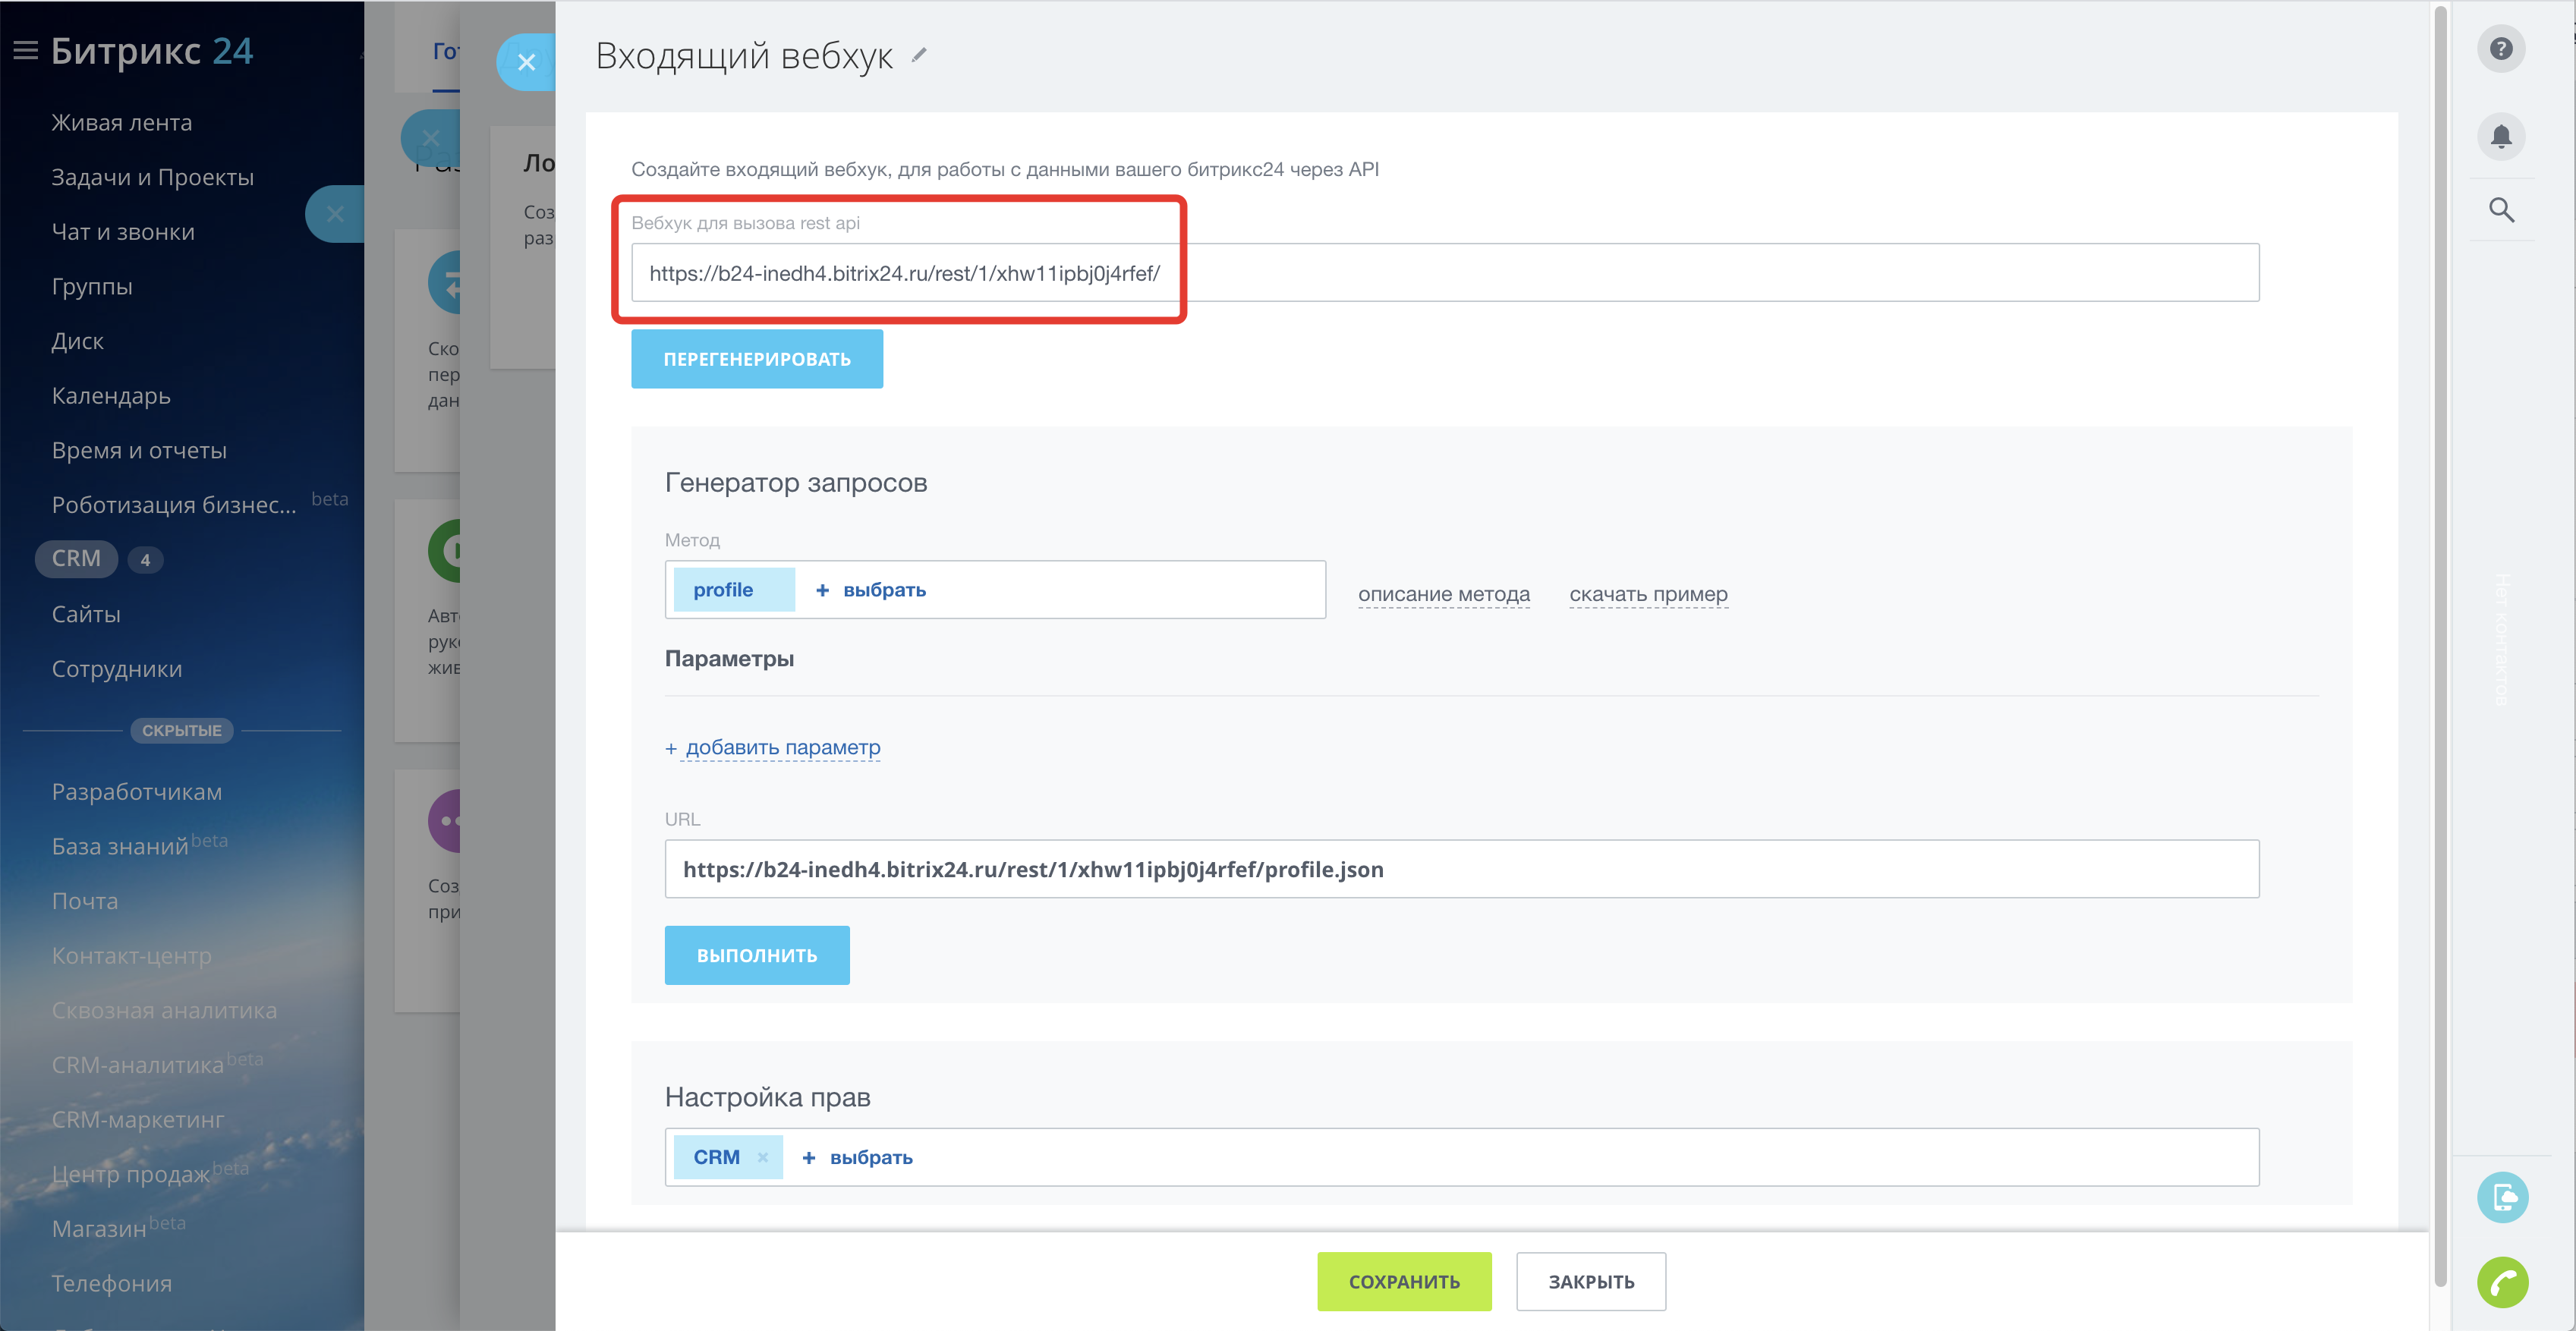
Task: Open Группы in sidebar
Action: [92, 286]
